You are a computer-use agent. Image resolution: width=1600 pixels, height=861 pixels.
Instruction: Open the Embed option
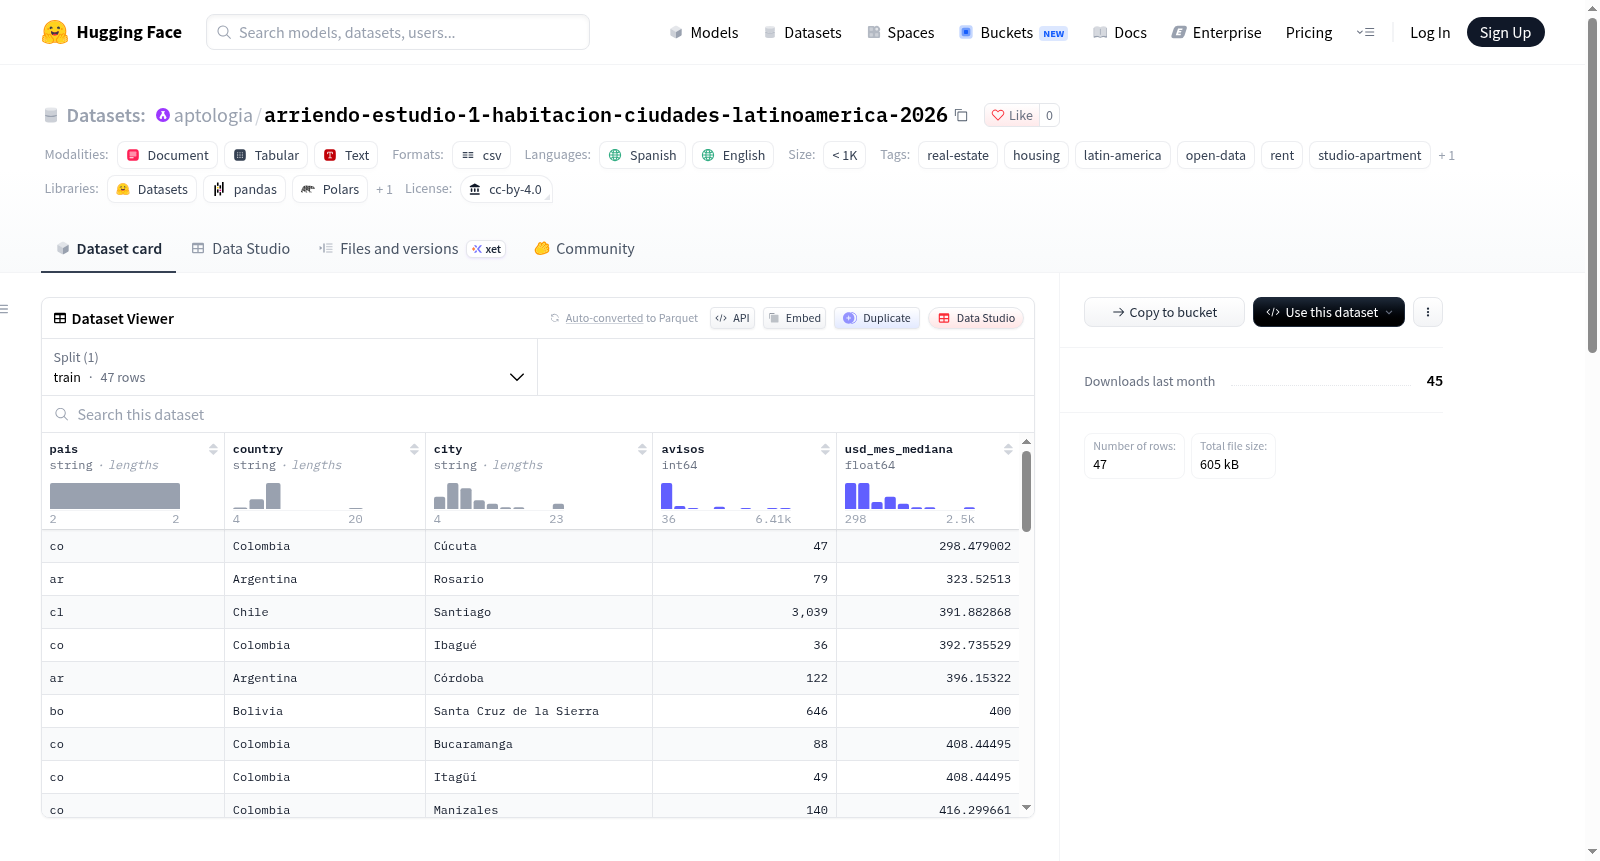(794, 318)
